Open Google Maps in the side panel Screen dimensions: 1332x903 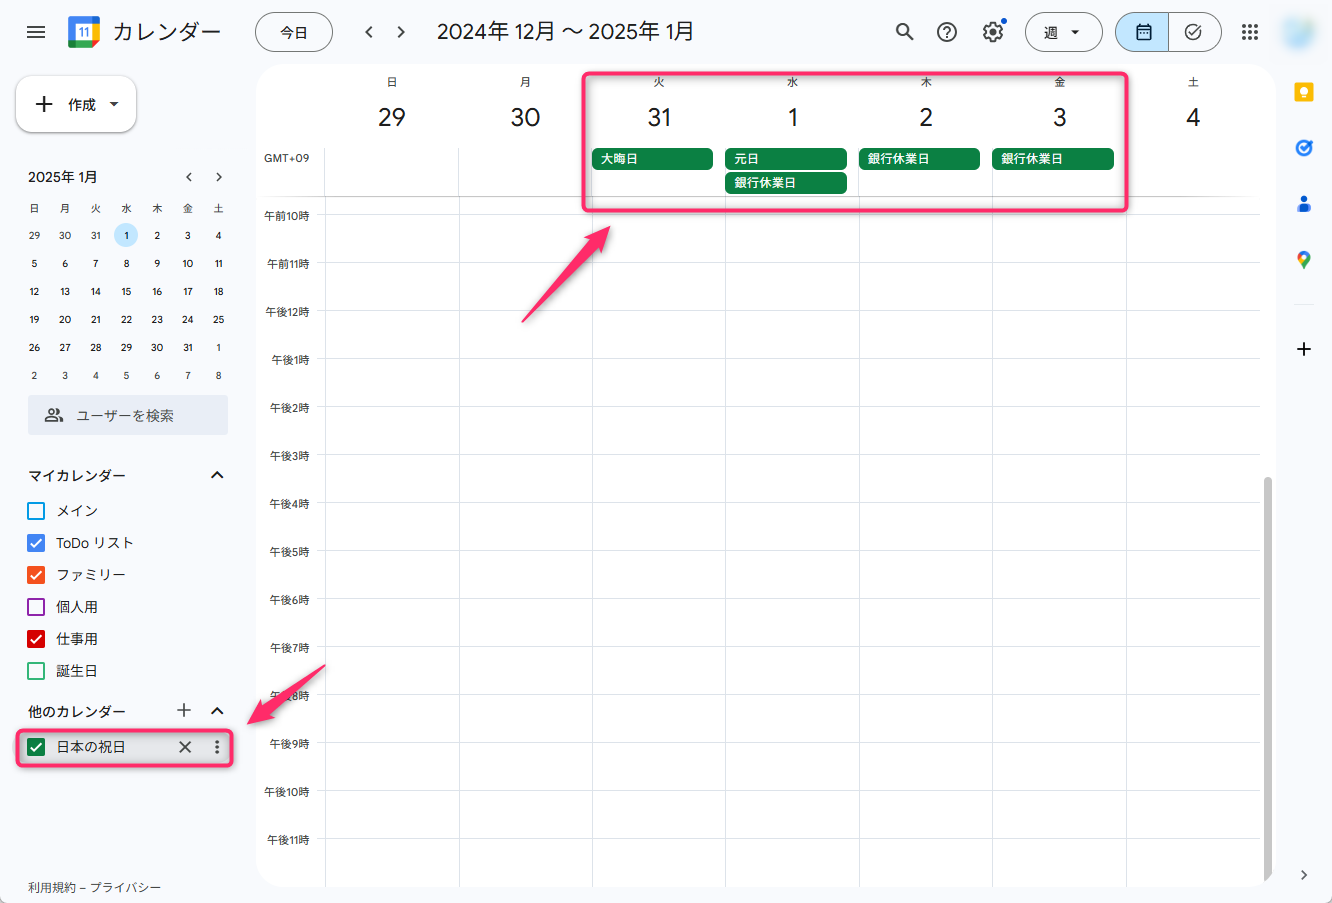[1304, 259]
